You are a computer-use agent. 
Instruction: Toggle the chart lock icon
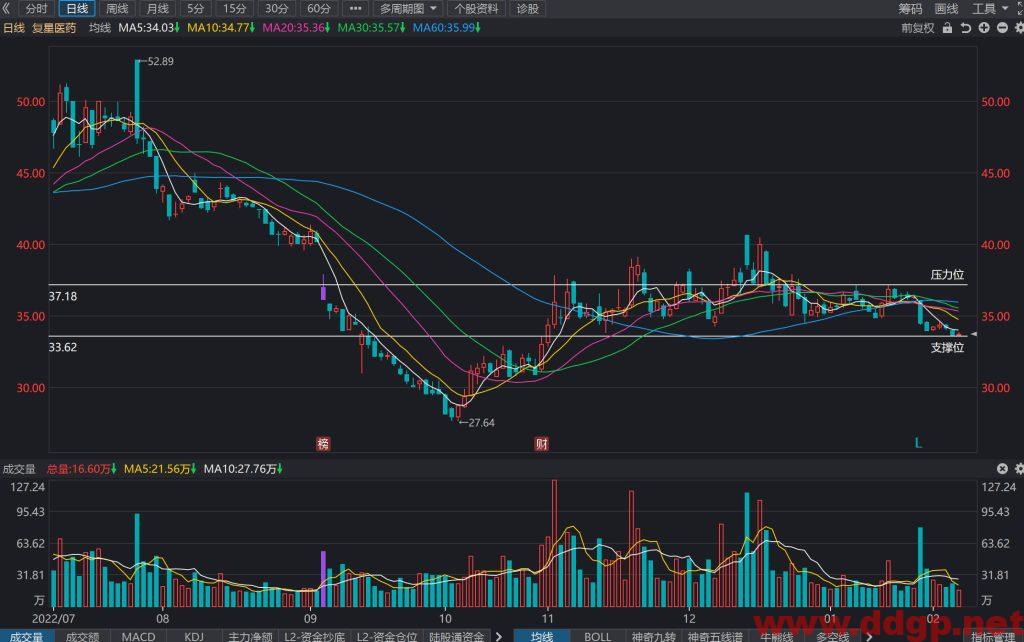coord(947,28)
